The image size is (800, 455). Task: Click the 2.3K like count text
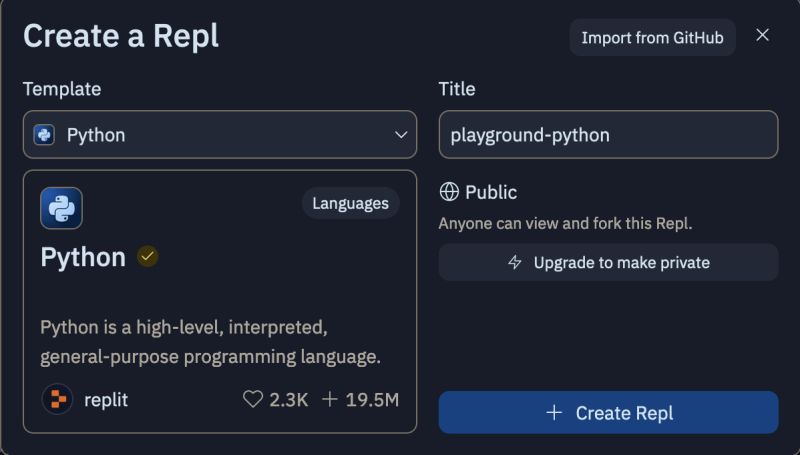[x=289, y=400]
